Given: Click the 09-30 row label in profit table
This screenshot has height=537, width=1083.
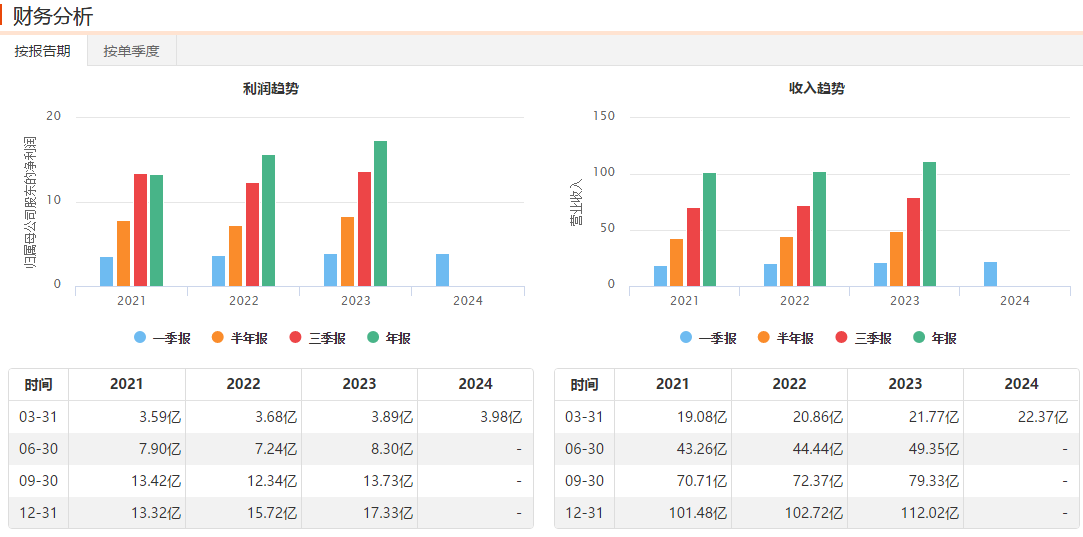Looking at the screenshot, I should click(x=38, y=481).
